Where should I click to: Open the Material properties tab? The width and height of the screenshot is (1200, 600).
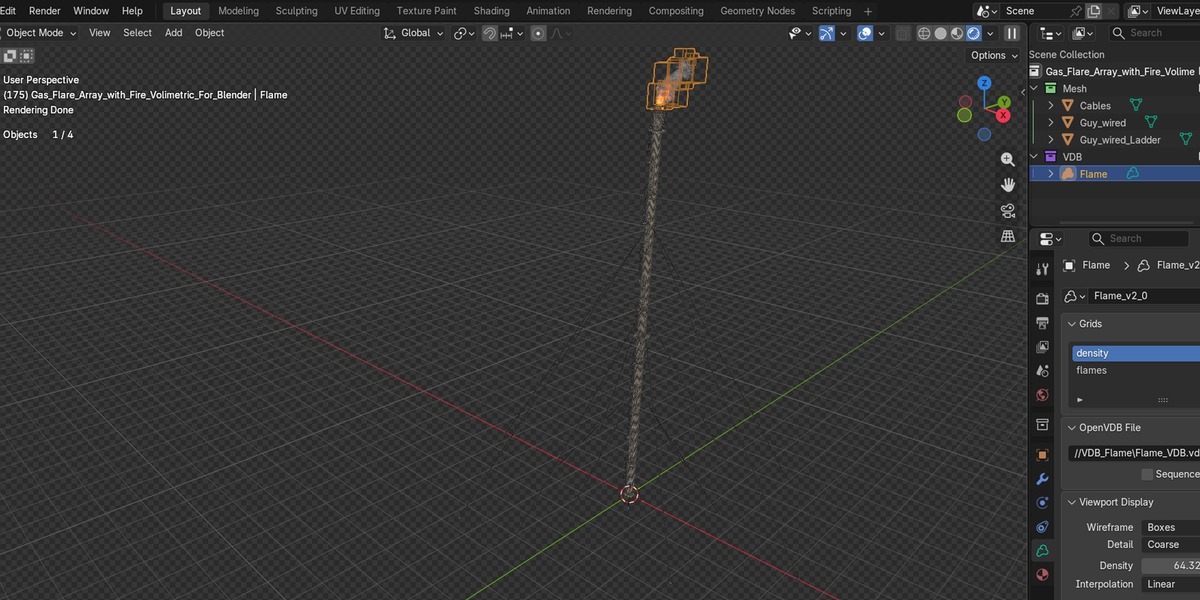tap(1042, 575)
